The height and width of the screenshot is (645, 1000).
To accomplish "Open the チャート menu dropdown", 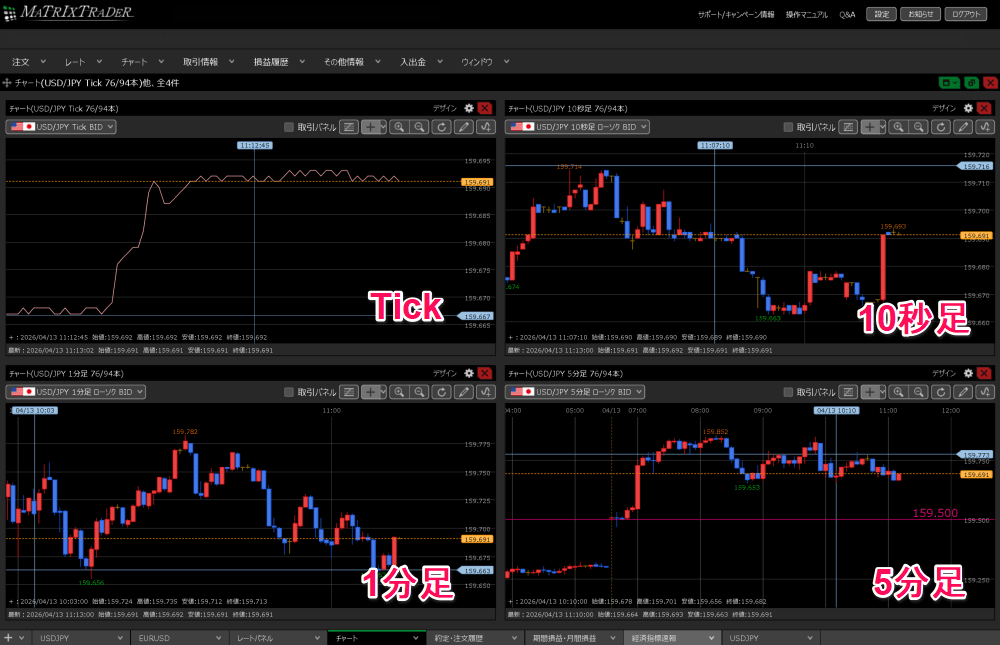I will pyautogui.click(x=140, y=62).
